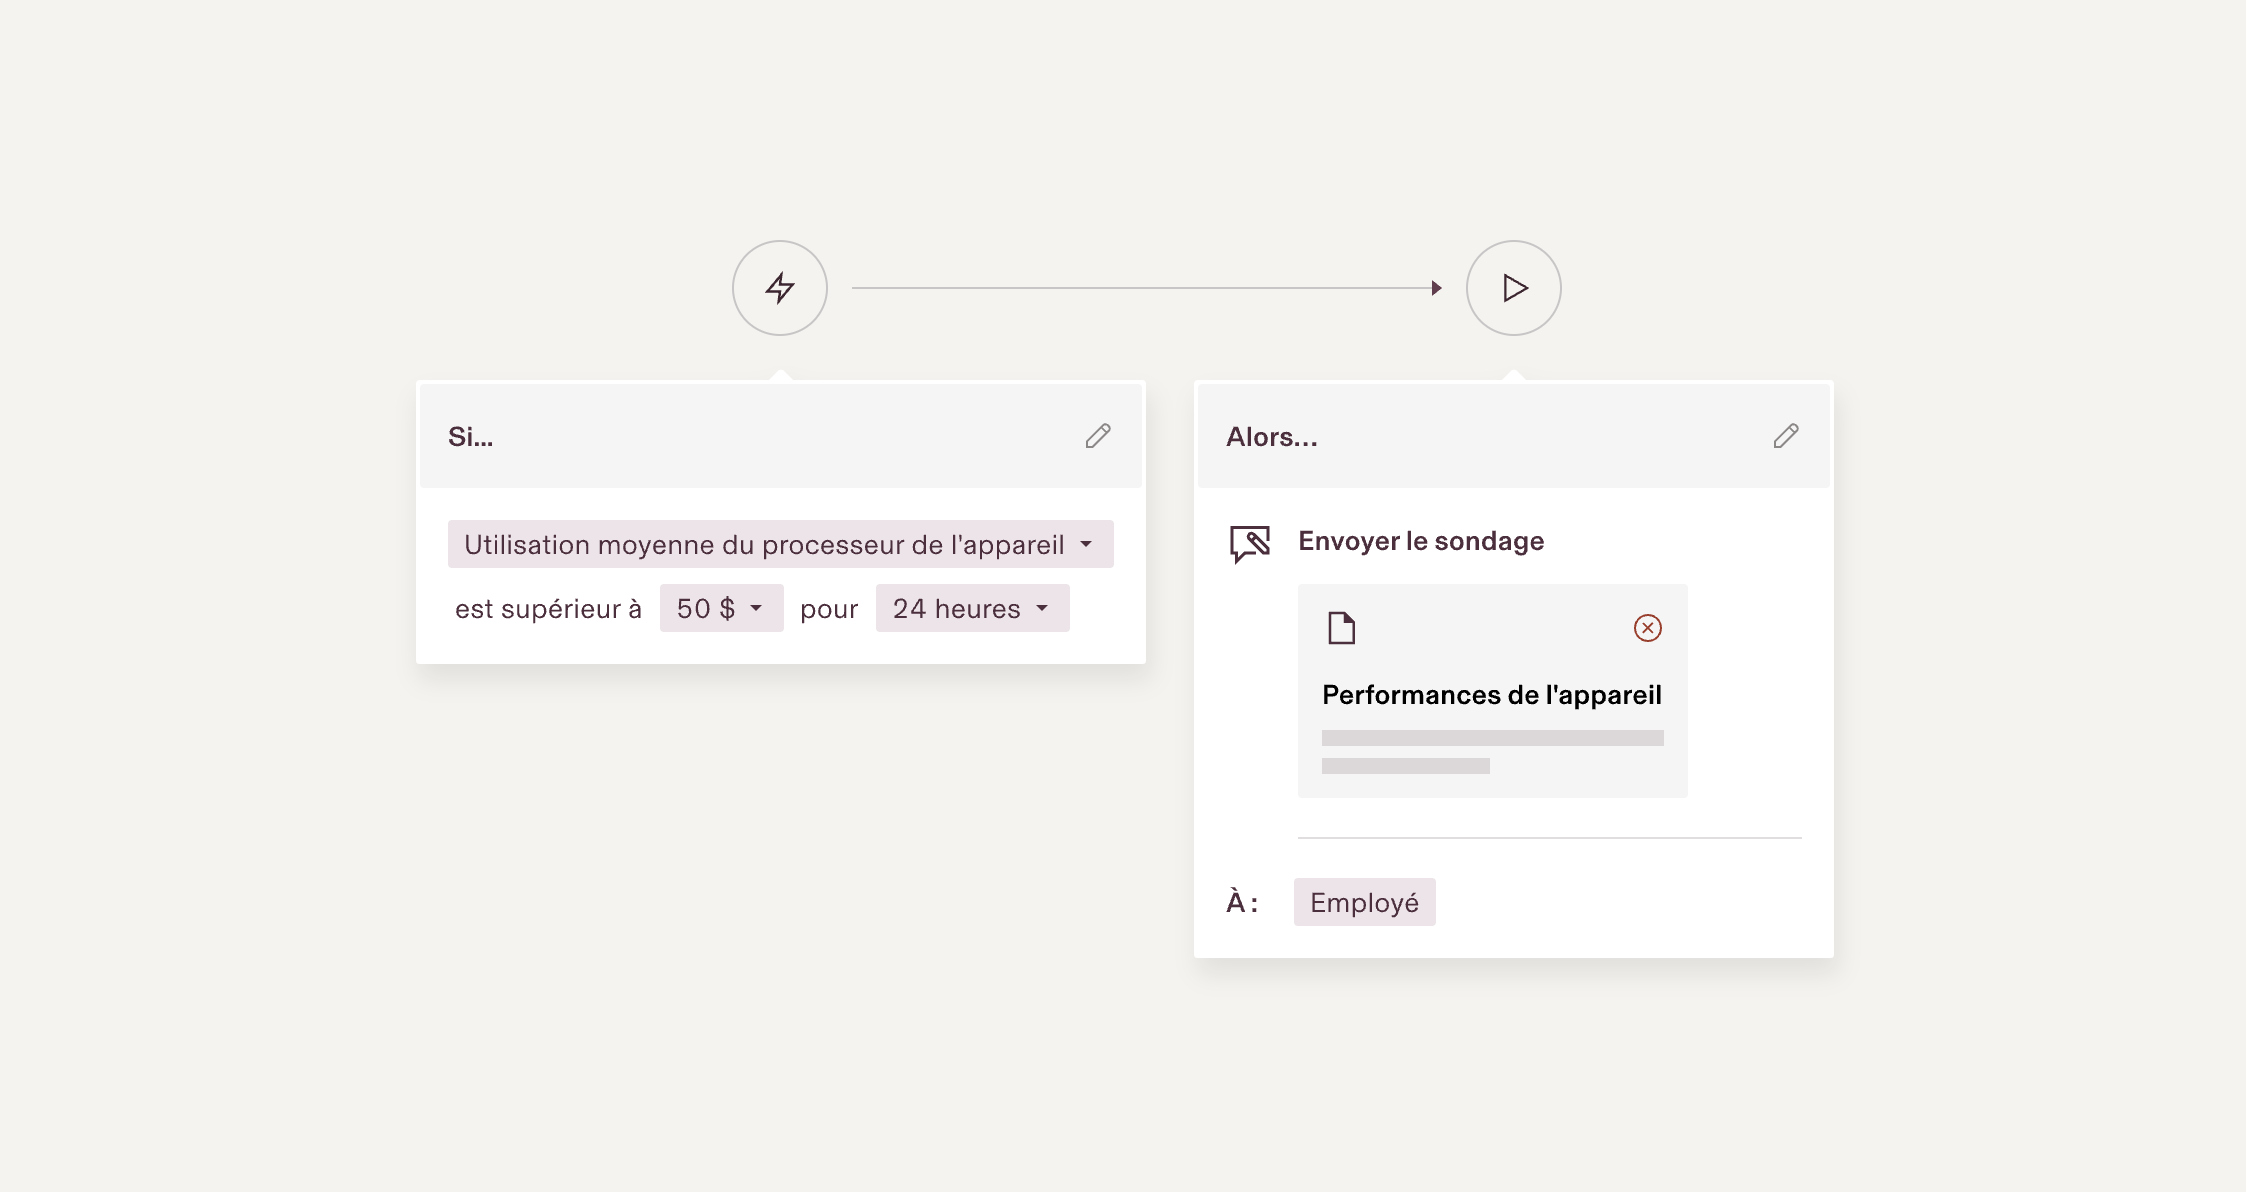Click the survey chat icon beside Envoyer le sondage
This screenshot has width=2246, height=1192.
click(1251, 541)
